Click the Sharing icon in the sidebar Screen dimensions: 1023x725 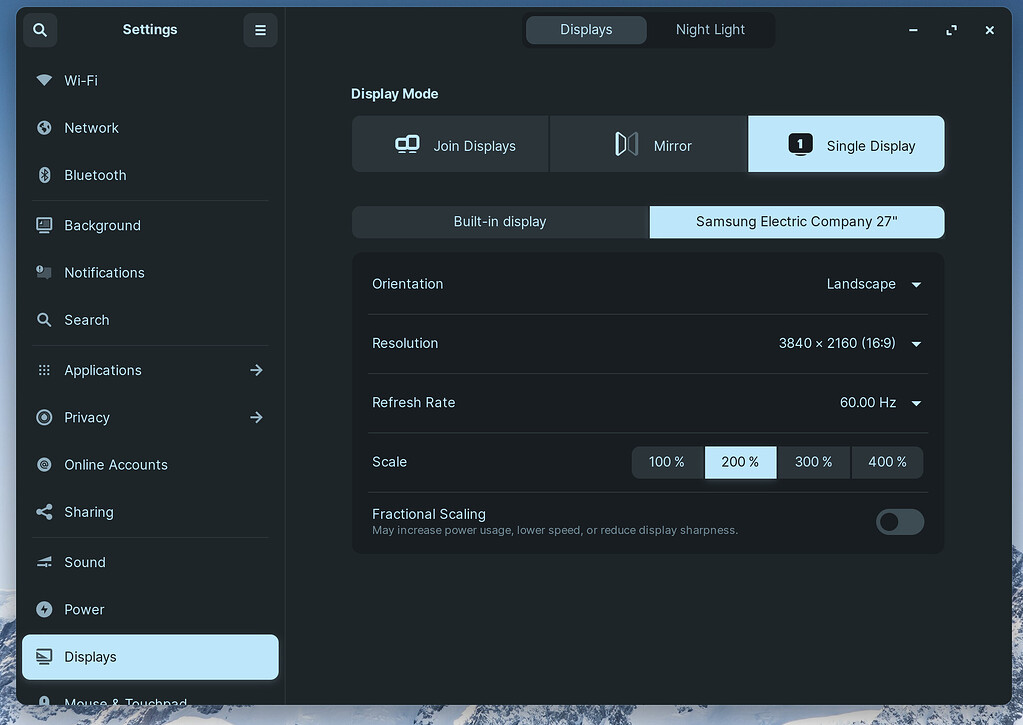(x=43, y=512)
